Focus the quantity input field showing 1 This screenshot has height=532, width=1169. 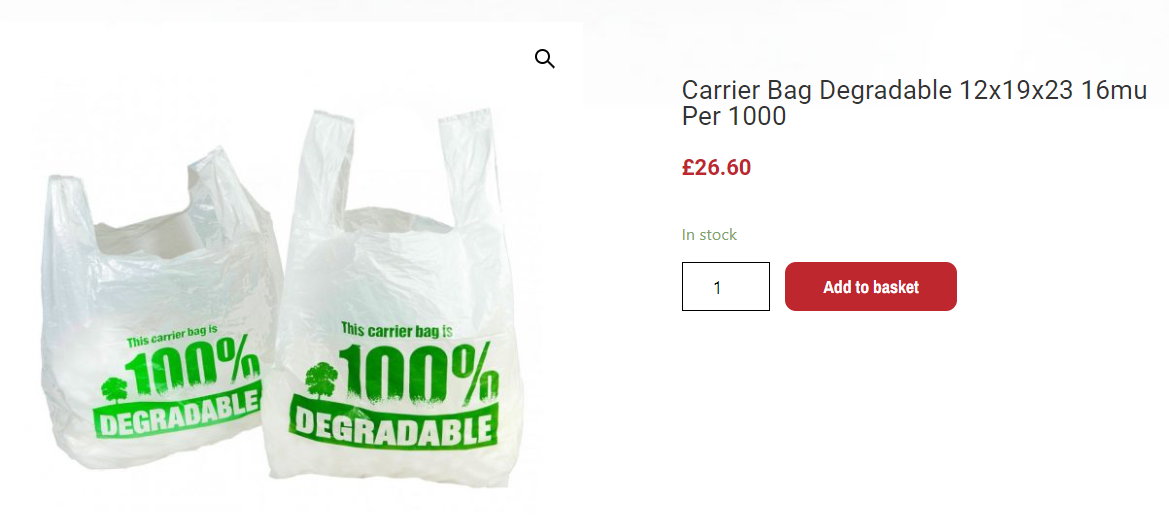pos(725,287)
